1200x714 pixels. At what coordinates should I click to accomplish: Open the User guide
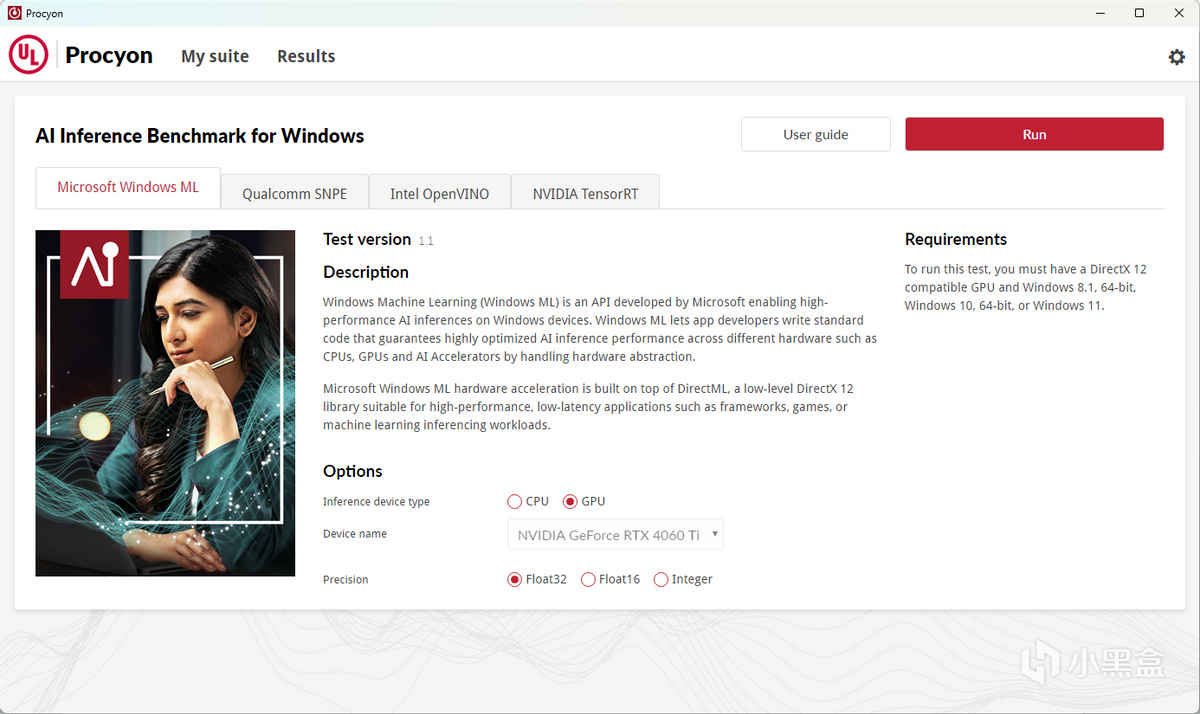tap(816, 134)
